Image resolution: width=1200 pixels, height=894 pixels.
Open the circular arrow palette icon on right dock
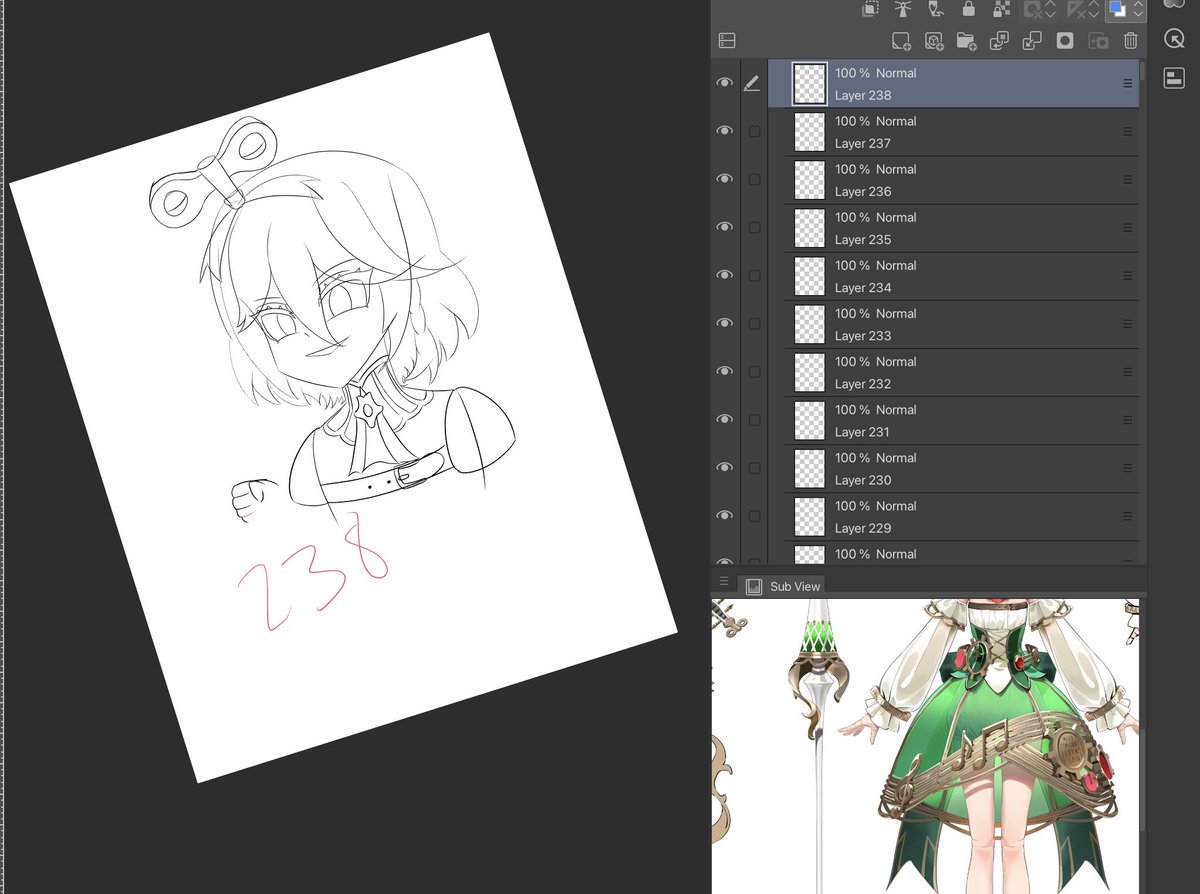[1174, 39]
